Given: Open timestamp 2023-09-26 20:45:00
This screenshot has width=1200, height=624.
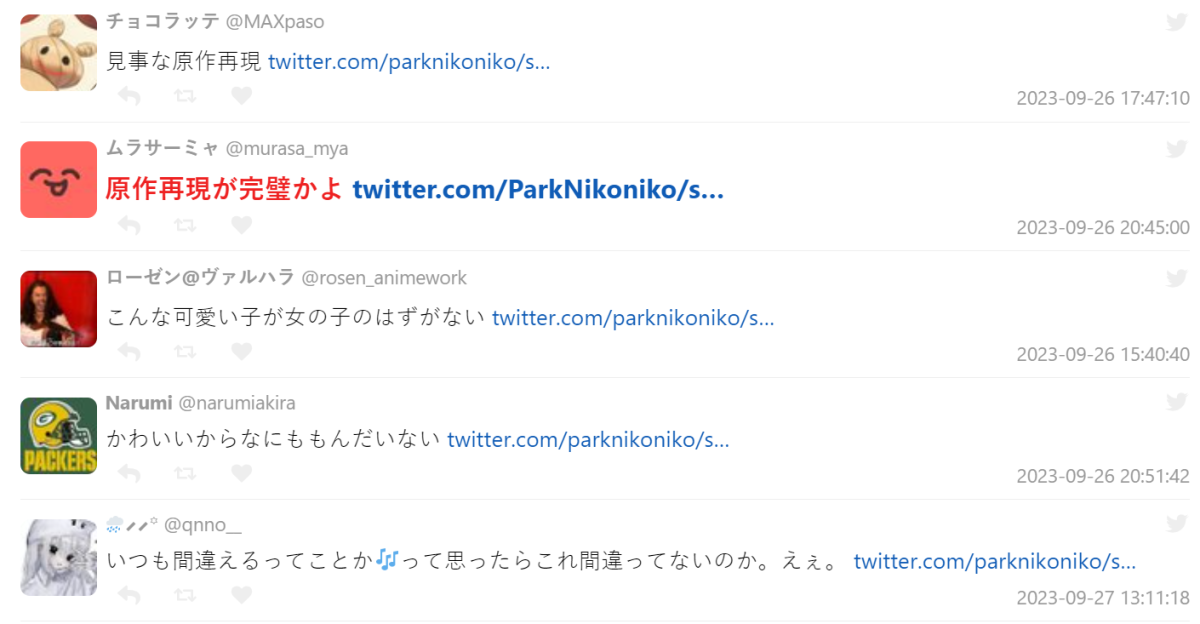Looking at the screenshot, I should pyautogui.click(x=1103, y=227).
